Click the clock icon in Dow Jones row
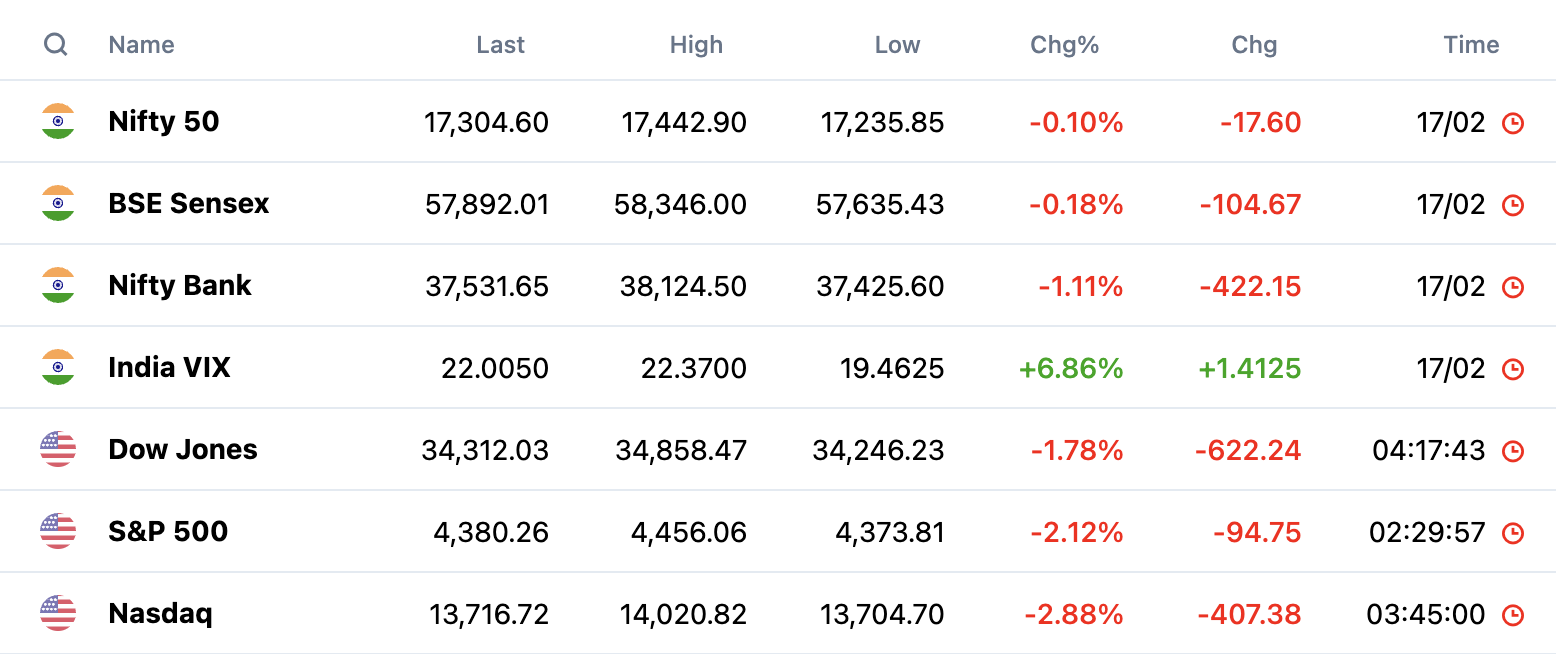 1514,451
